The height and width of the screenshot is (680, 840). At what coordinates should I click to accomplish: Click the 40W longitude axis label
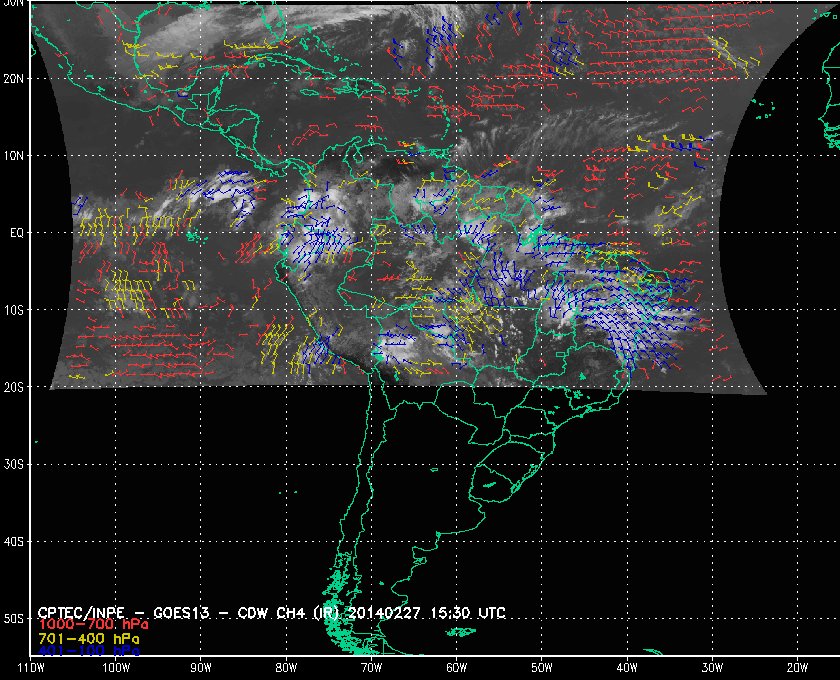click(626, 667)
